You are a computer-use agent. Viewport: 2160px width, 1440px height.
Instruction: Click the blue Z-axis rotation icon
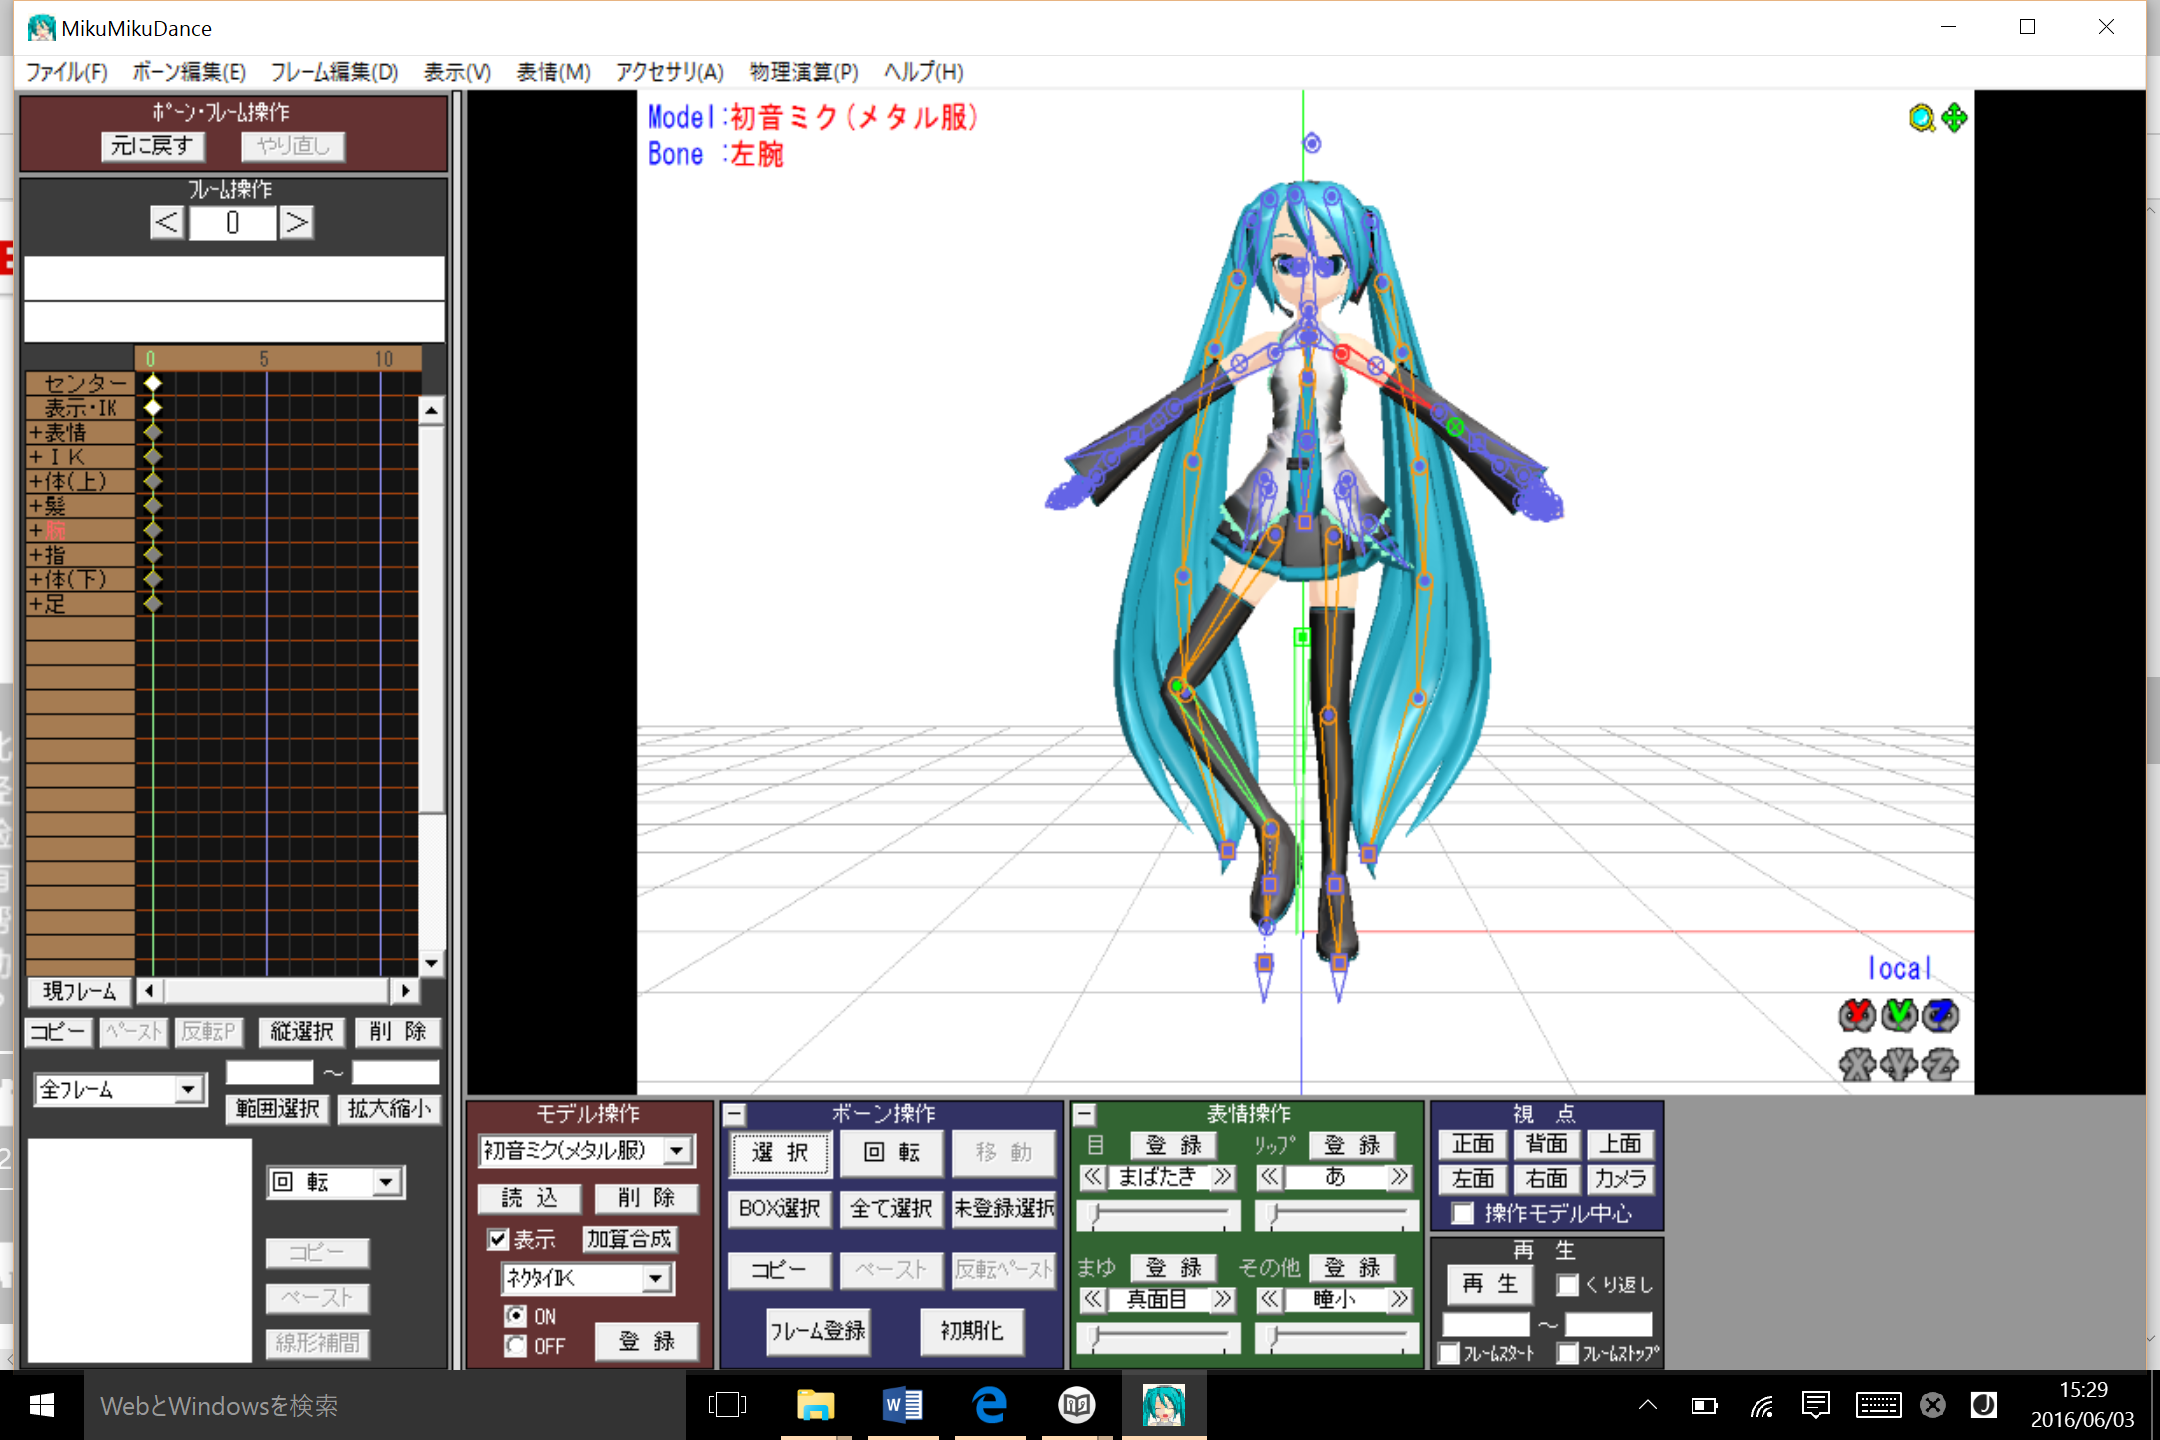tap(1941, 1016)
